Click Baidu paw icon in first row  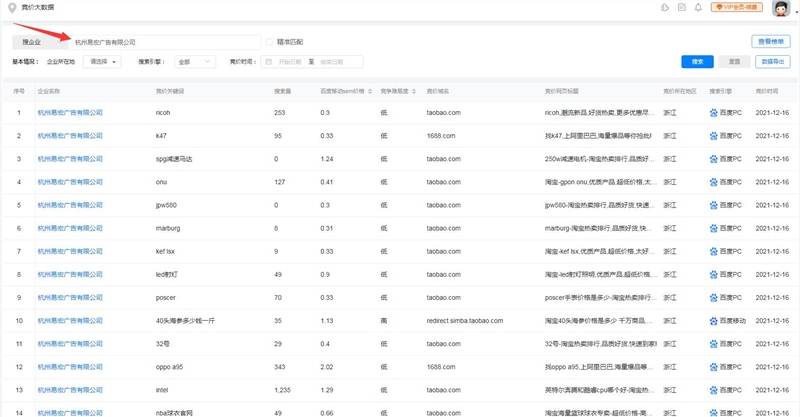[x=714, y=112]
